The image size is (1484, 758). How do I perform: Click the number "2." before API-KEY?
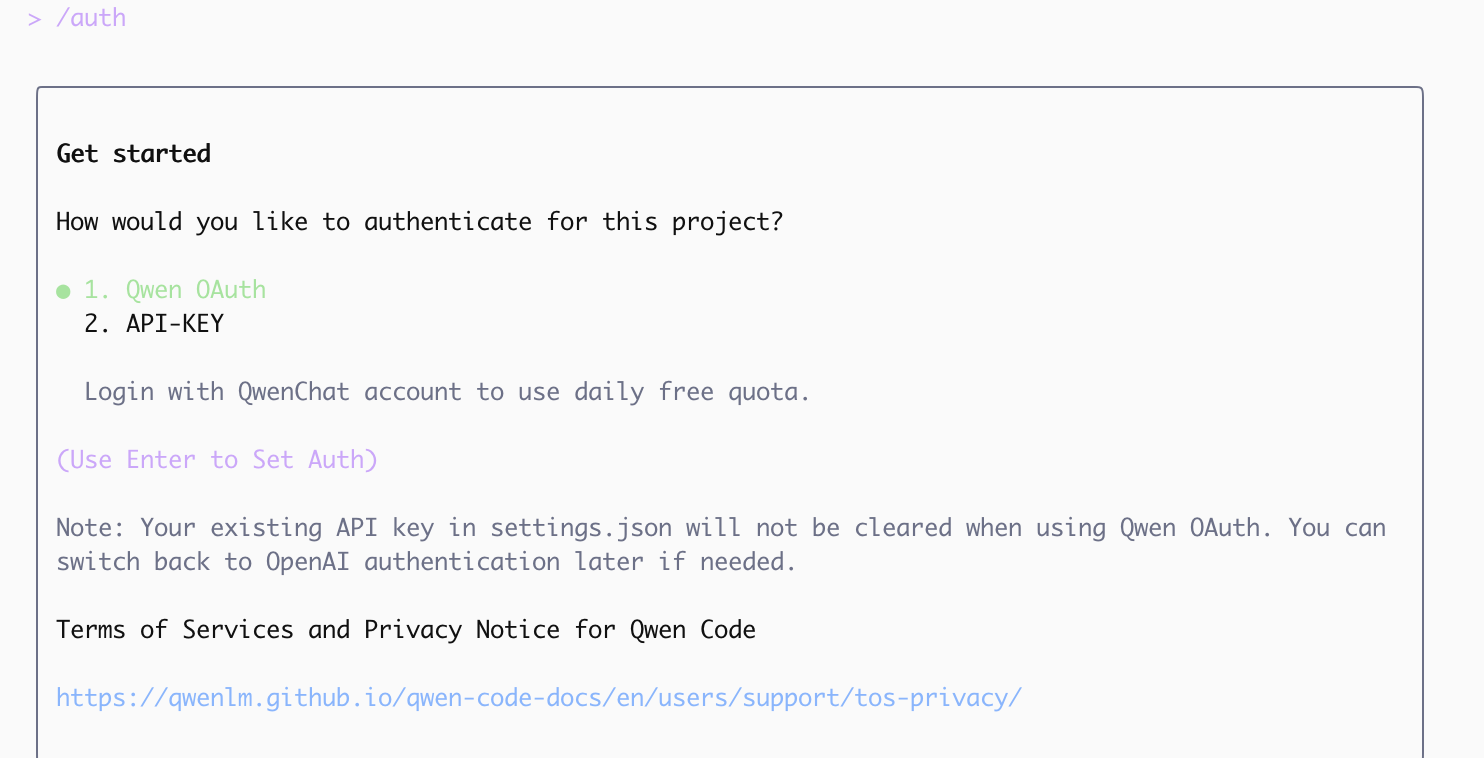point(98,324)
